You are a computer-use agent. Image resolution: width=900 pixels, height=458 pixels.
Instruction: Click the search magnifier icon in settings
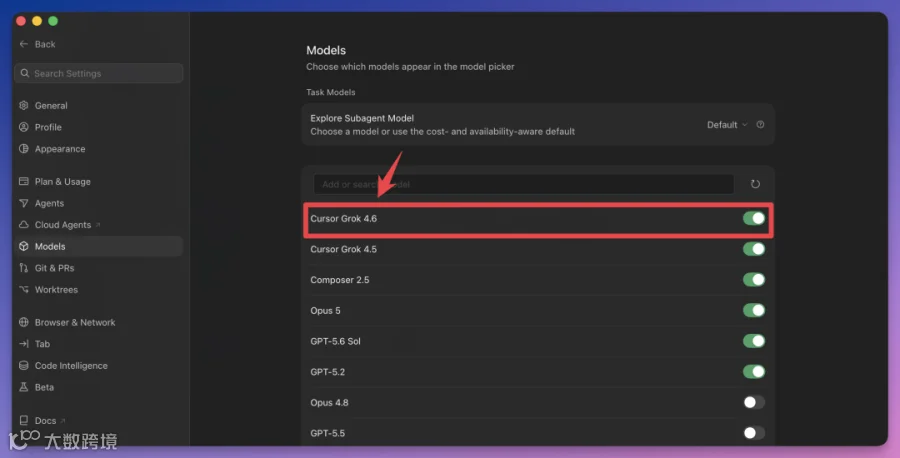(x=25, y=73)
